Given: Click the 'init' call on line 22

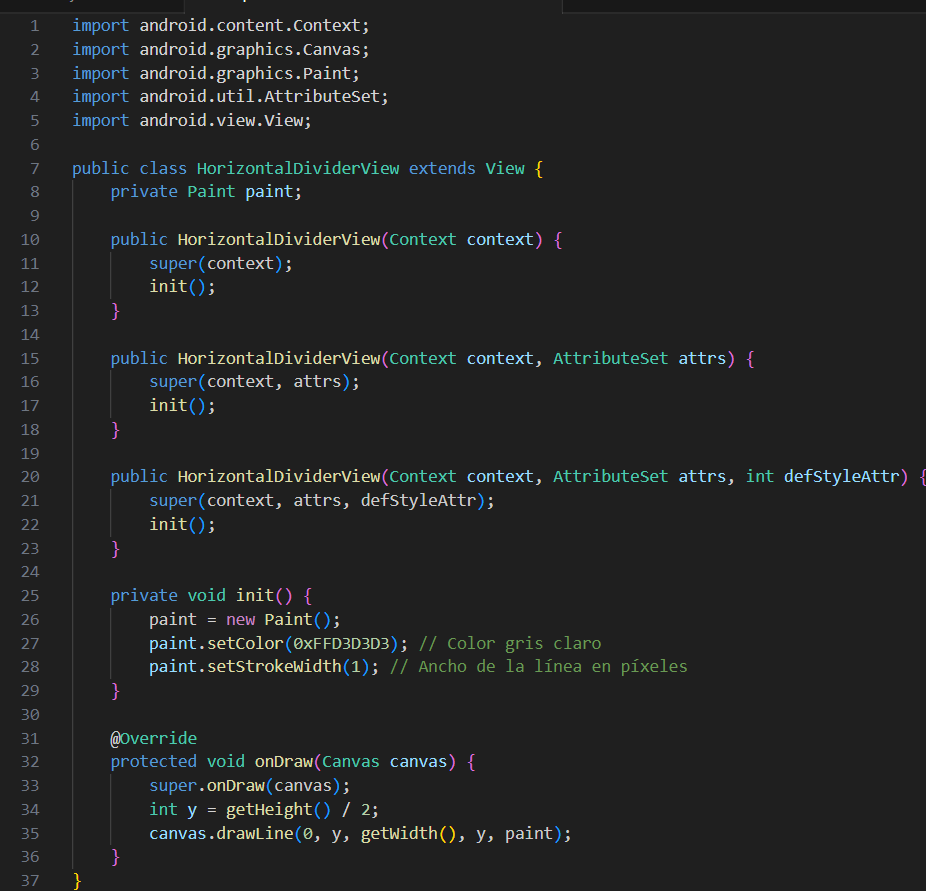Looking at the screenshot, I should (x=168, y=524).
